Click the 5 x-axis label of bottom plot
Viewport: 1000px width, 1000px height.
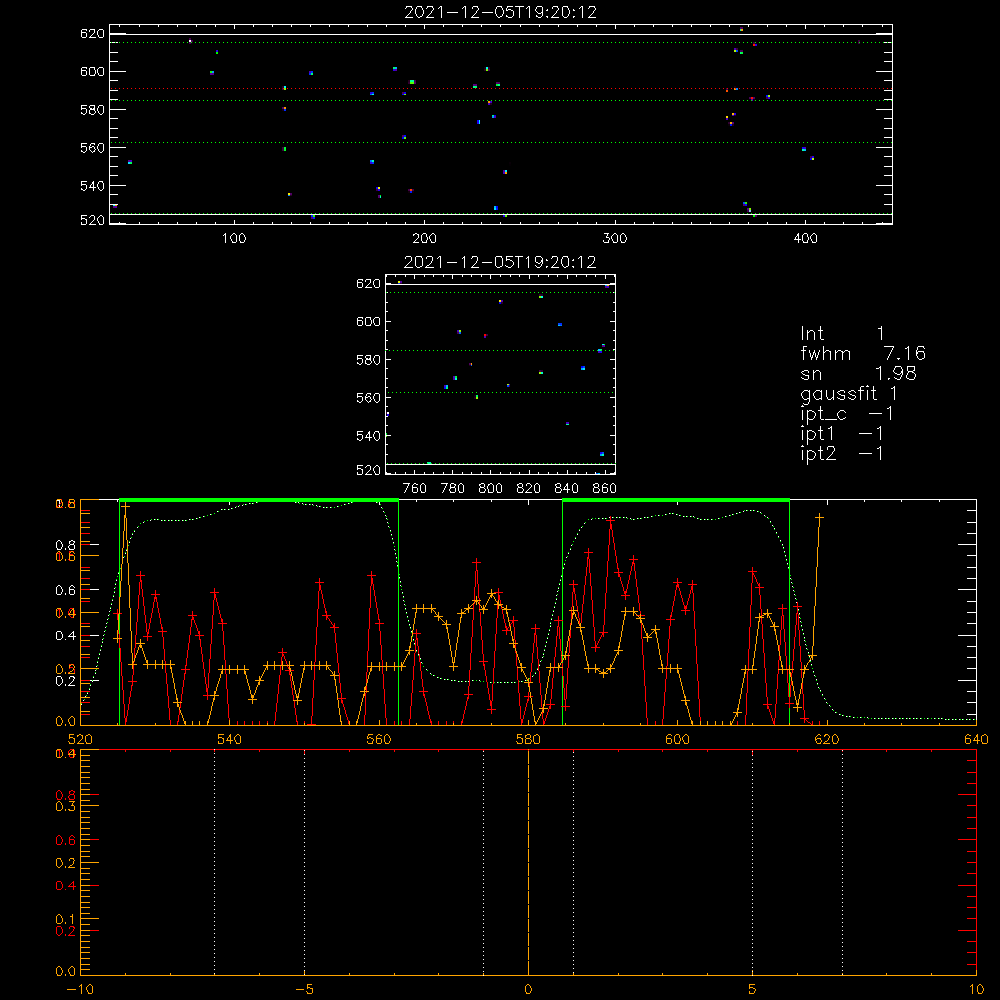753,989
